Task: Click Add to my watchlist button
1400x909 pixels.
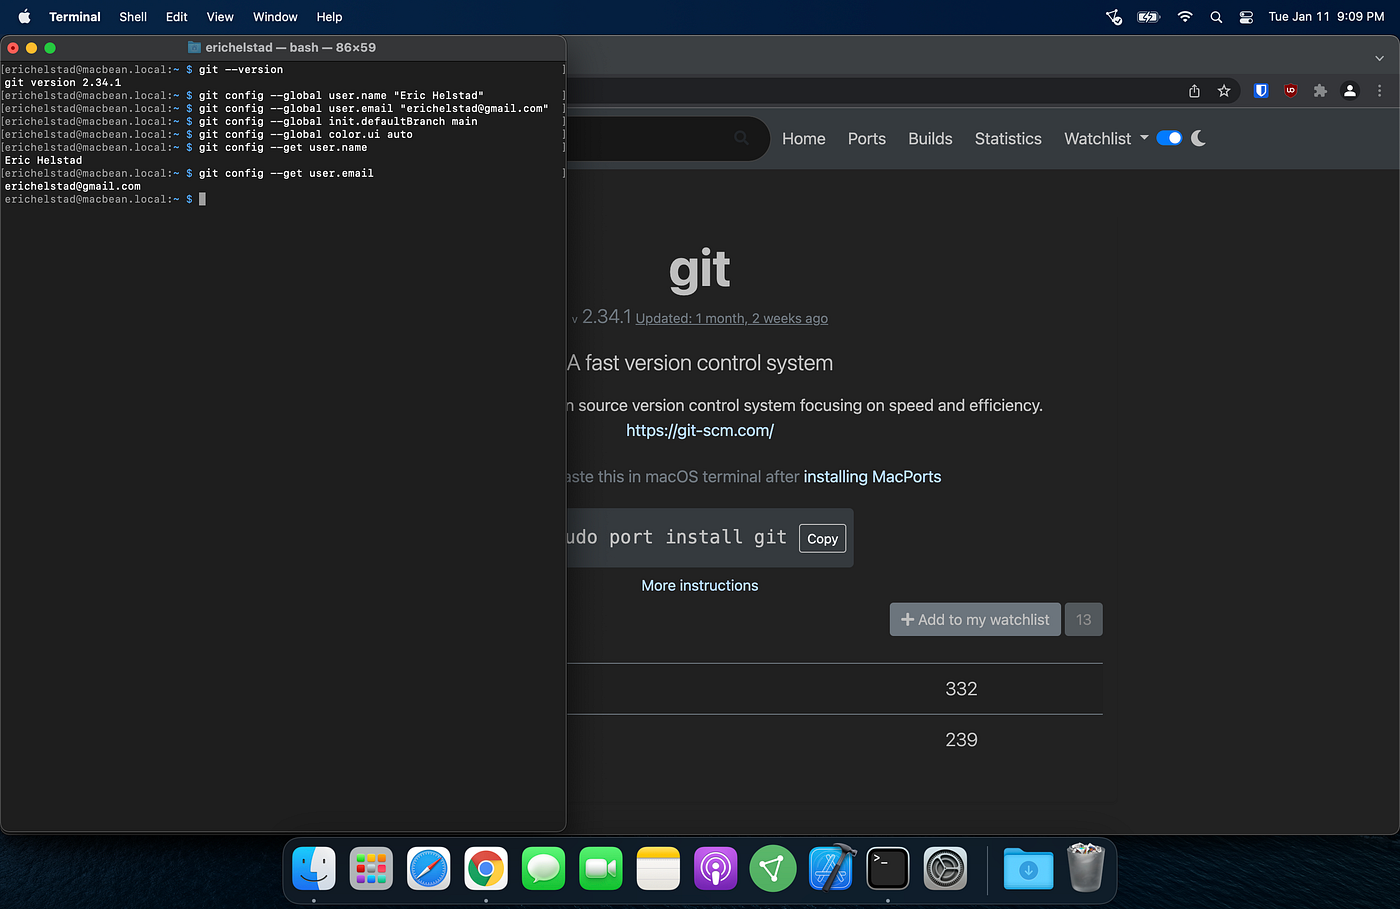Action: pos(975,619)
